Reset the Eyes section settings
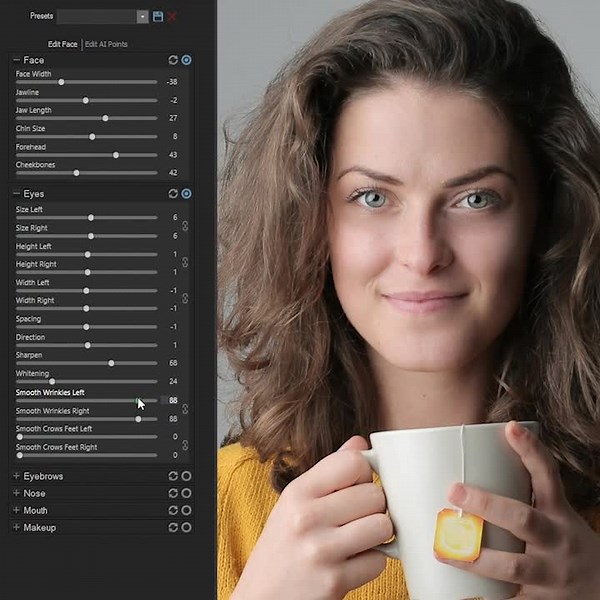 173,194
